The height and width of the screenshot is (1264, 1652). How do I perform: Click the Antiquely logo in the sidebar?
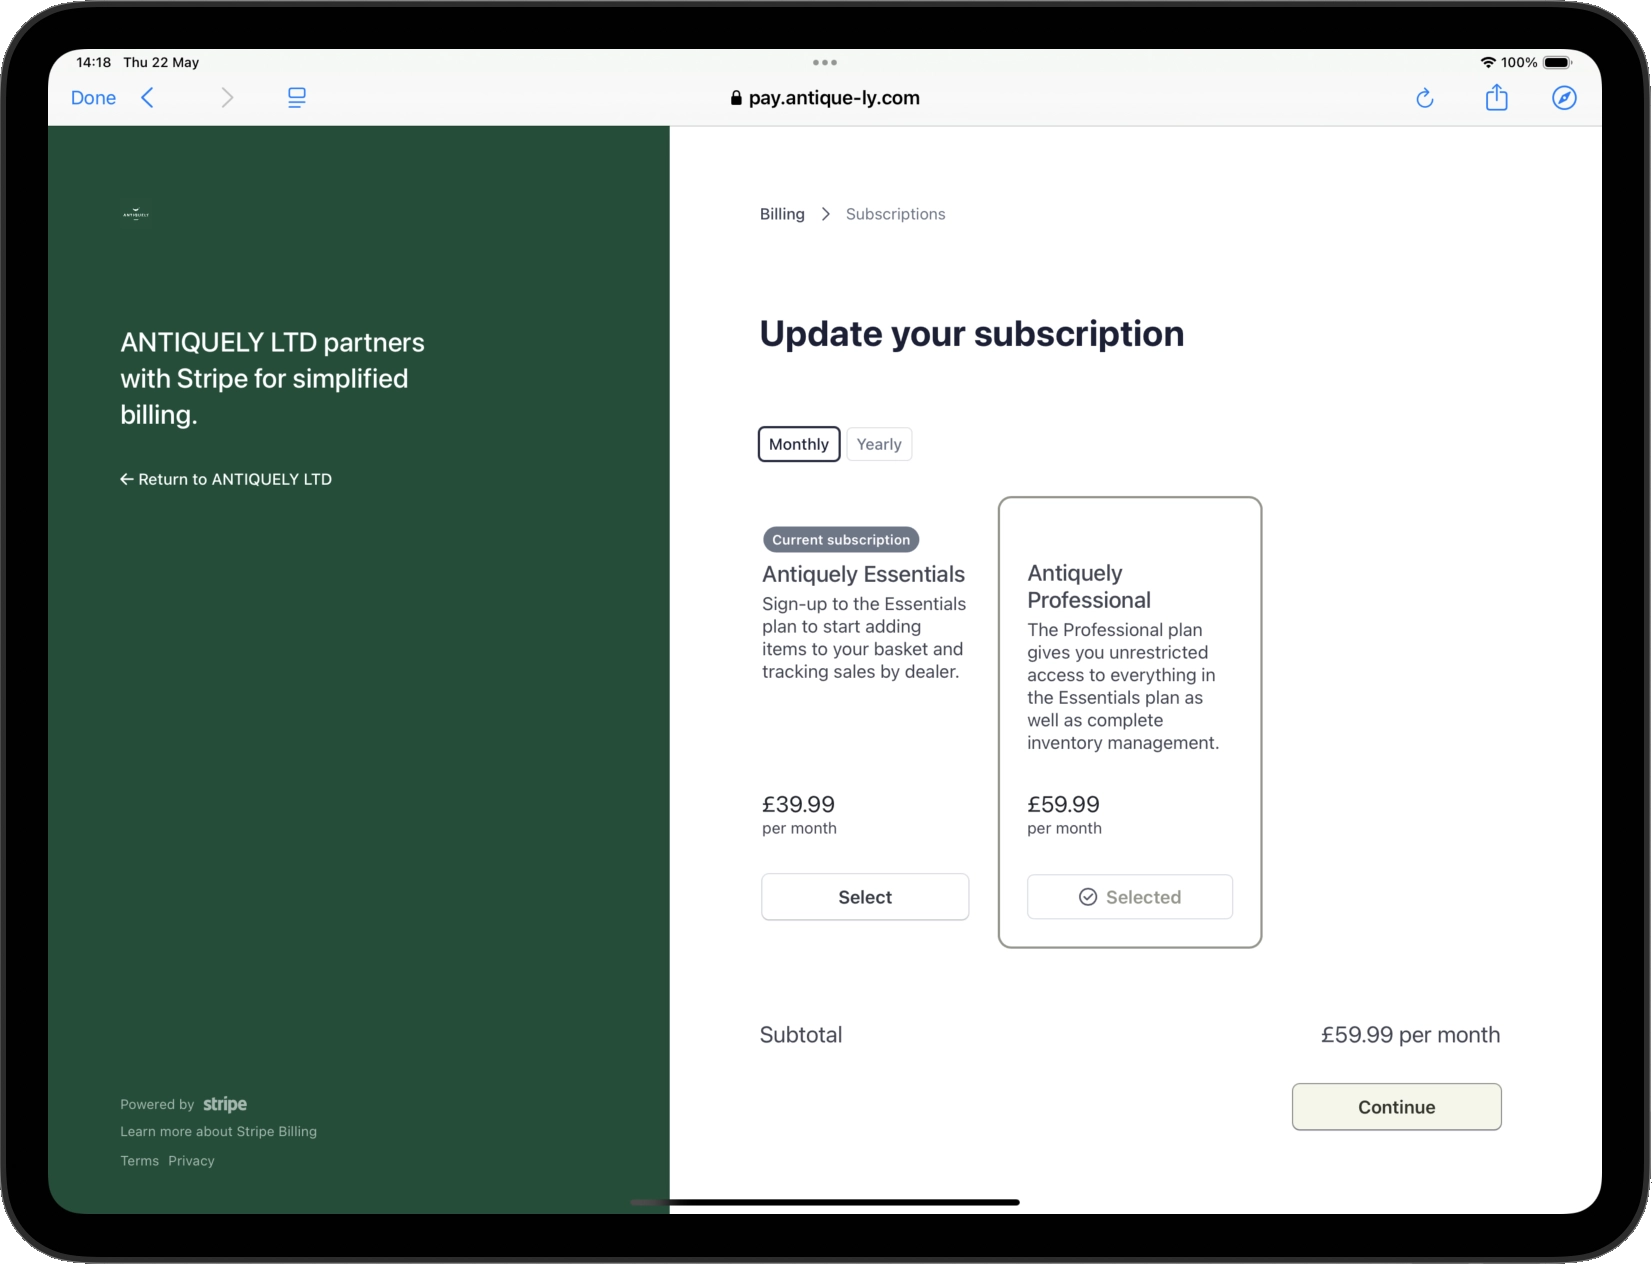(136, 214)
